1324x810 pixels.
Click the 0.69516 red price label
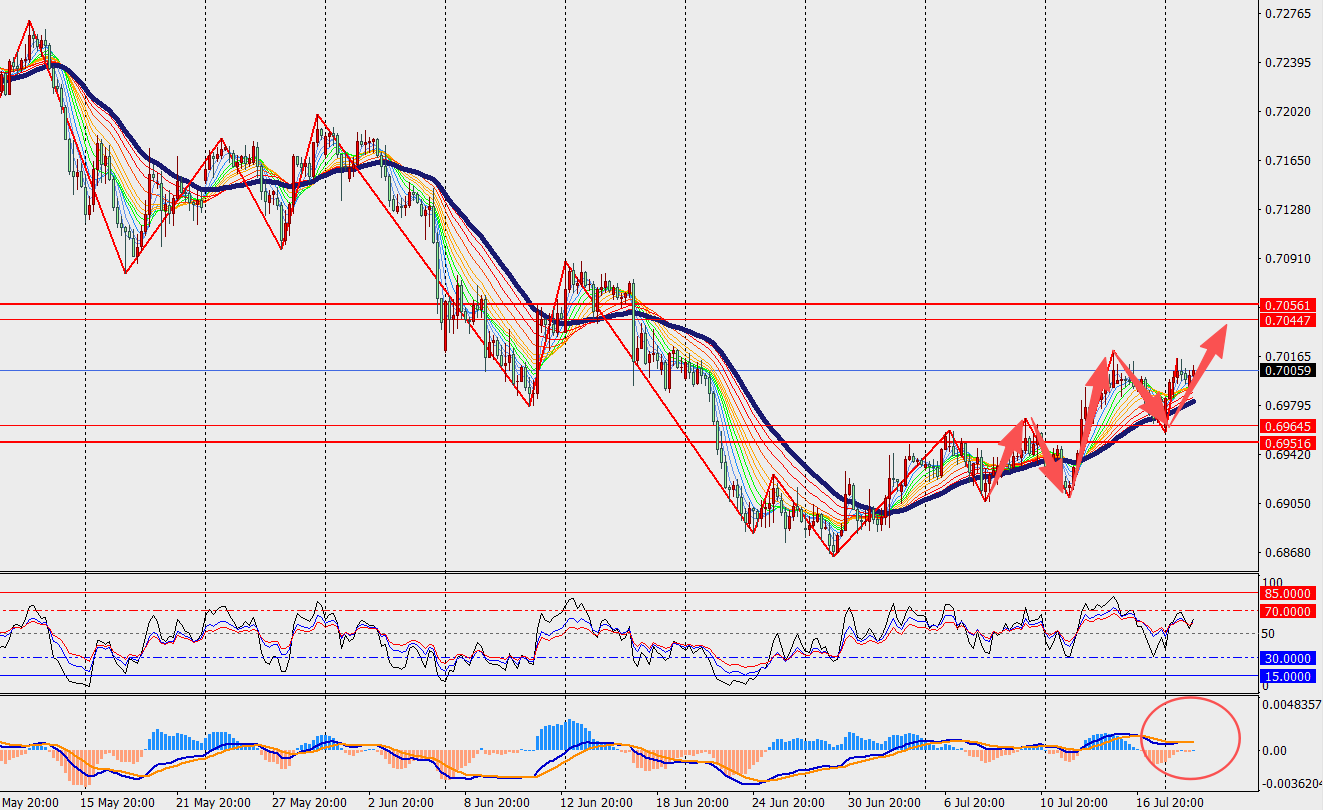(1288, 442)
